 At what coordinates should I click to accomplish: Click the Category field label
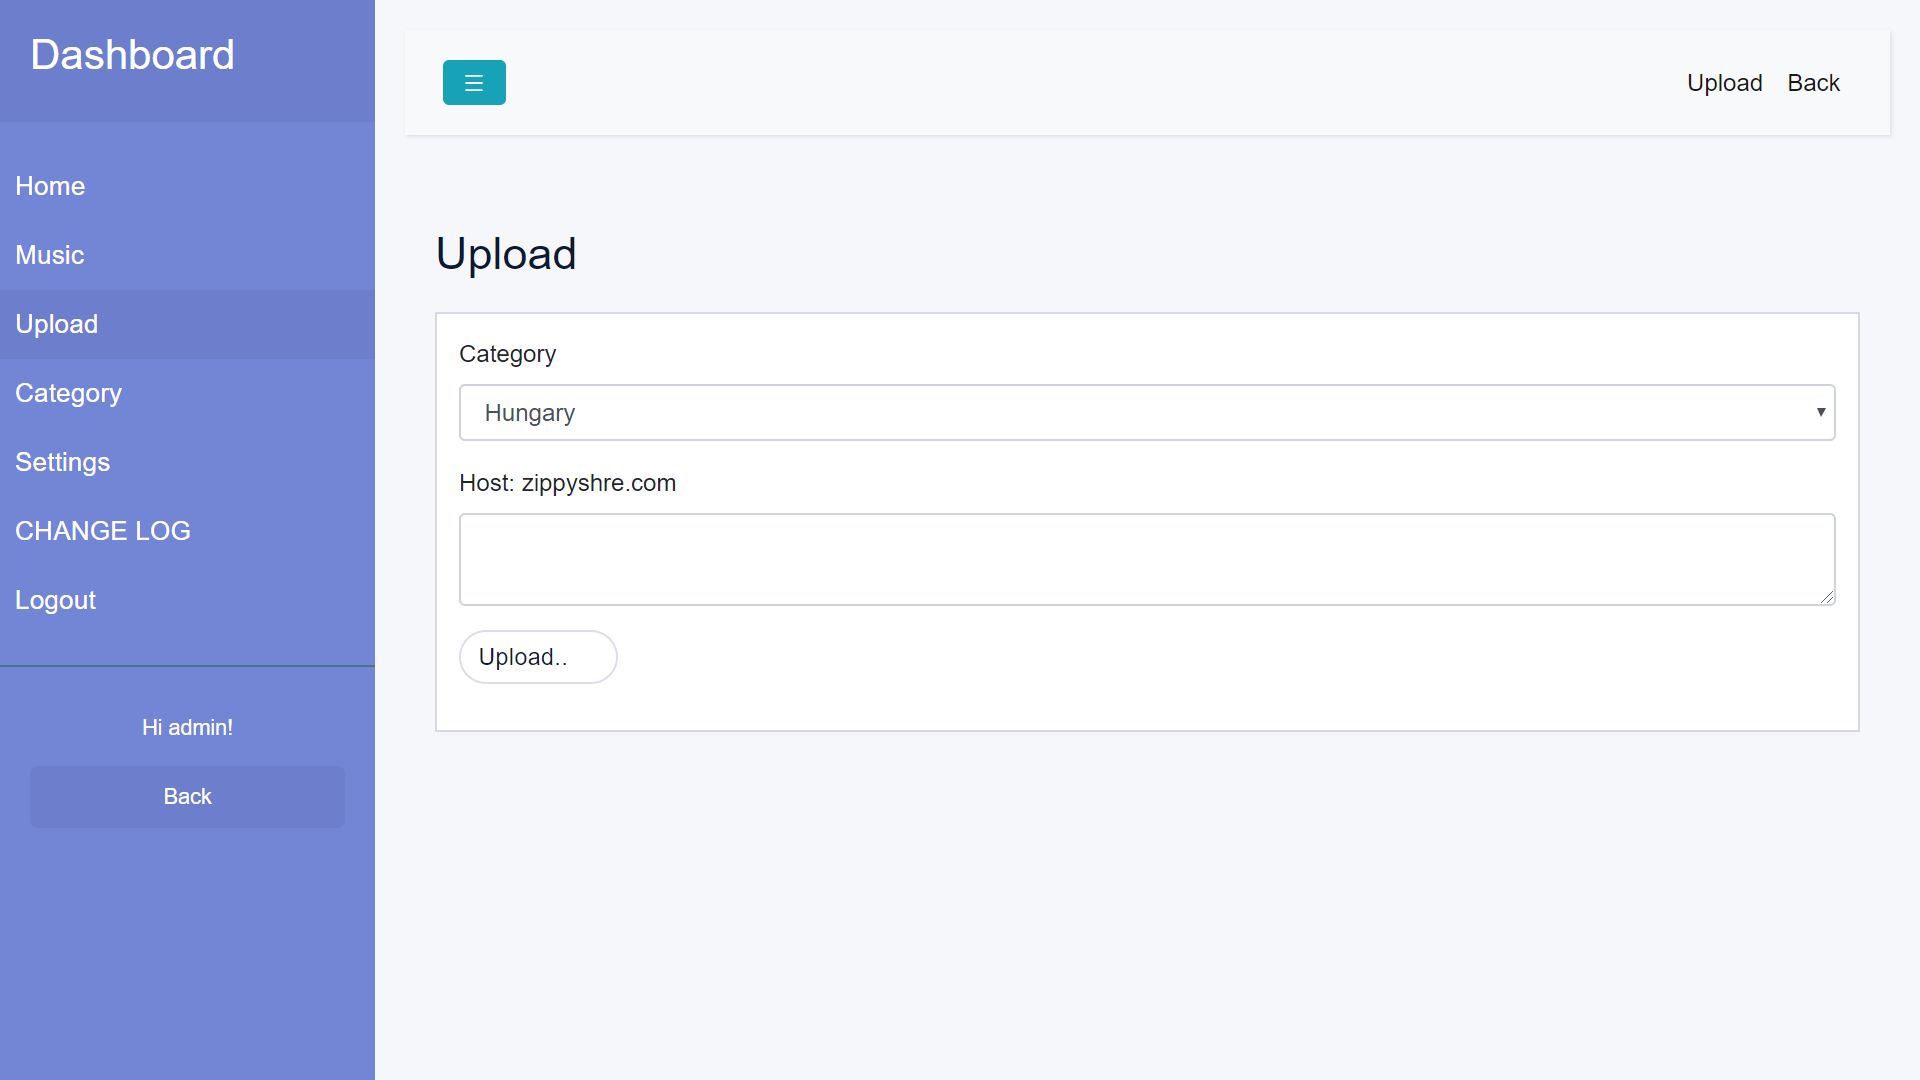(x=507, y=354)
